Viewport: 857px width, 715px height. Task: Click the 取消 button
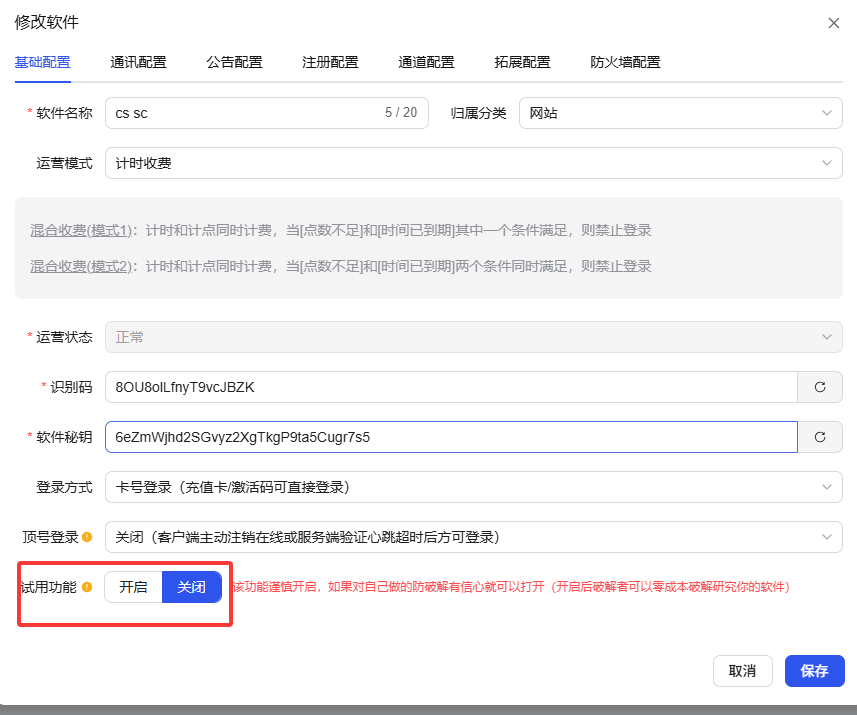point(742,671)
